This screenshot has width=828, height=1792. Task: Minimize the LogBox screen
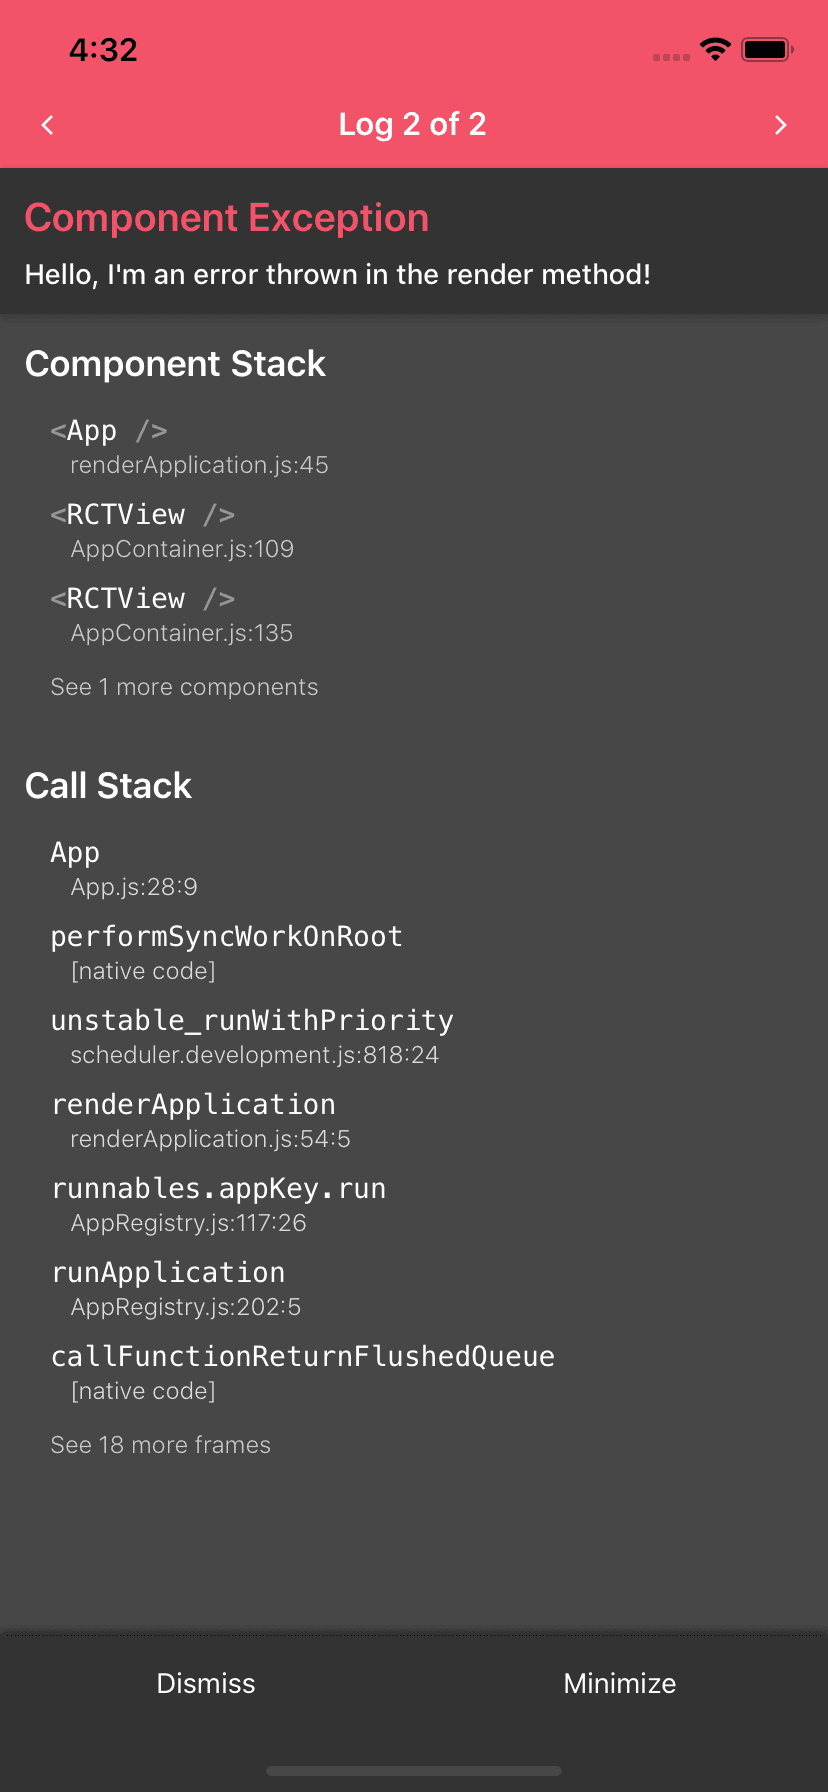pos(620,1683)
